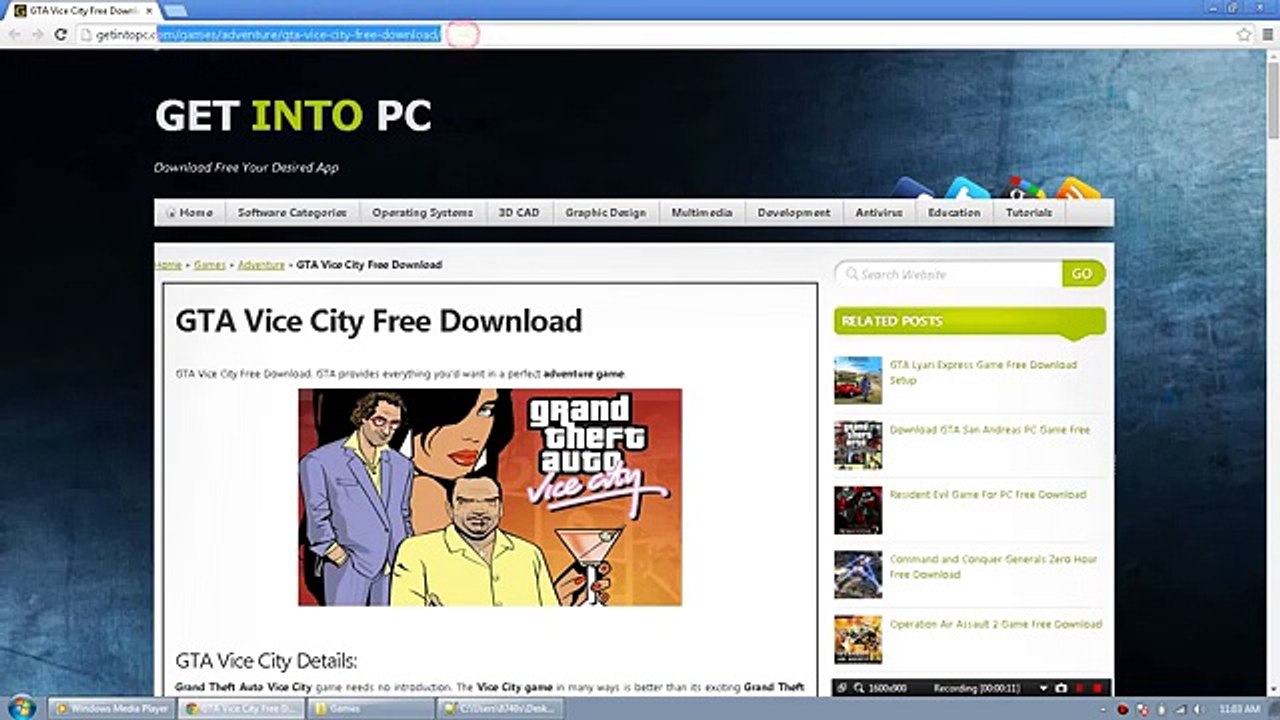This screenshot has width=1280, height=720.
Task: Reload the page with the refresh button
Action: (x=60, y=34)
